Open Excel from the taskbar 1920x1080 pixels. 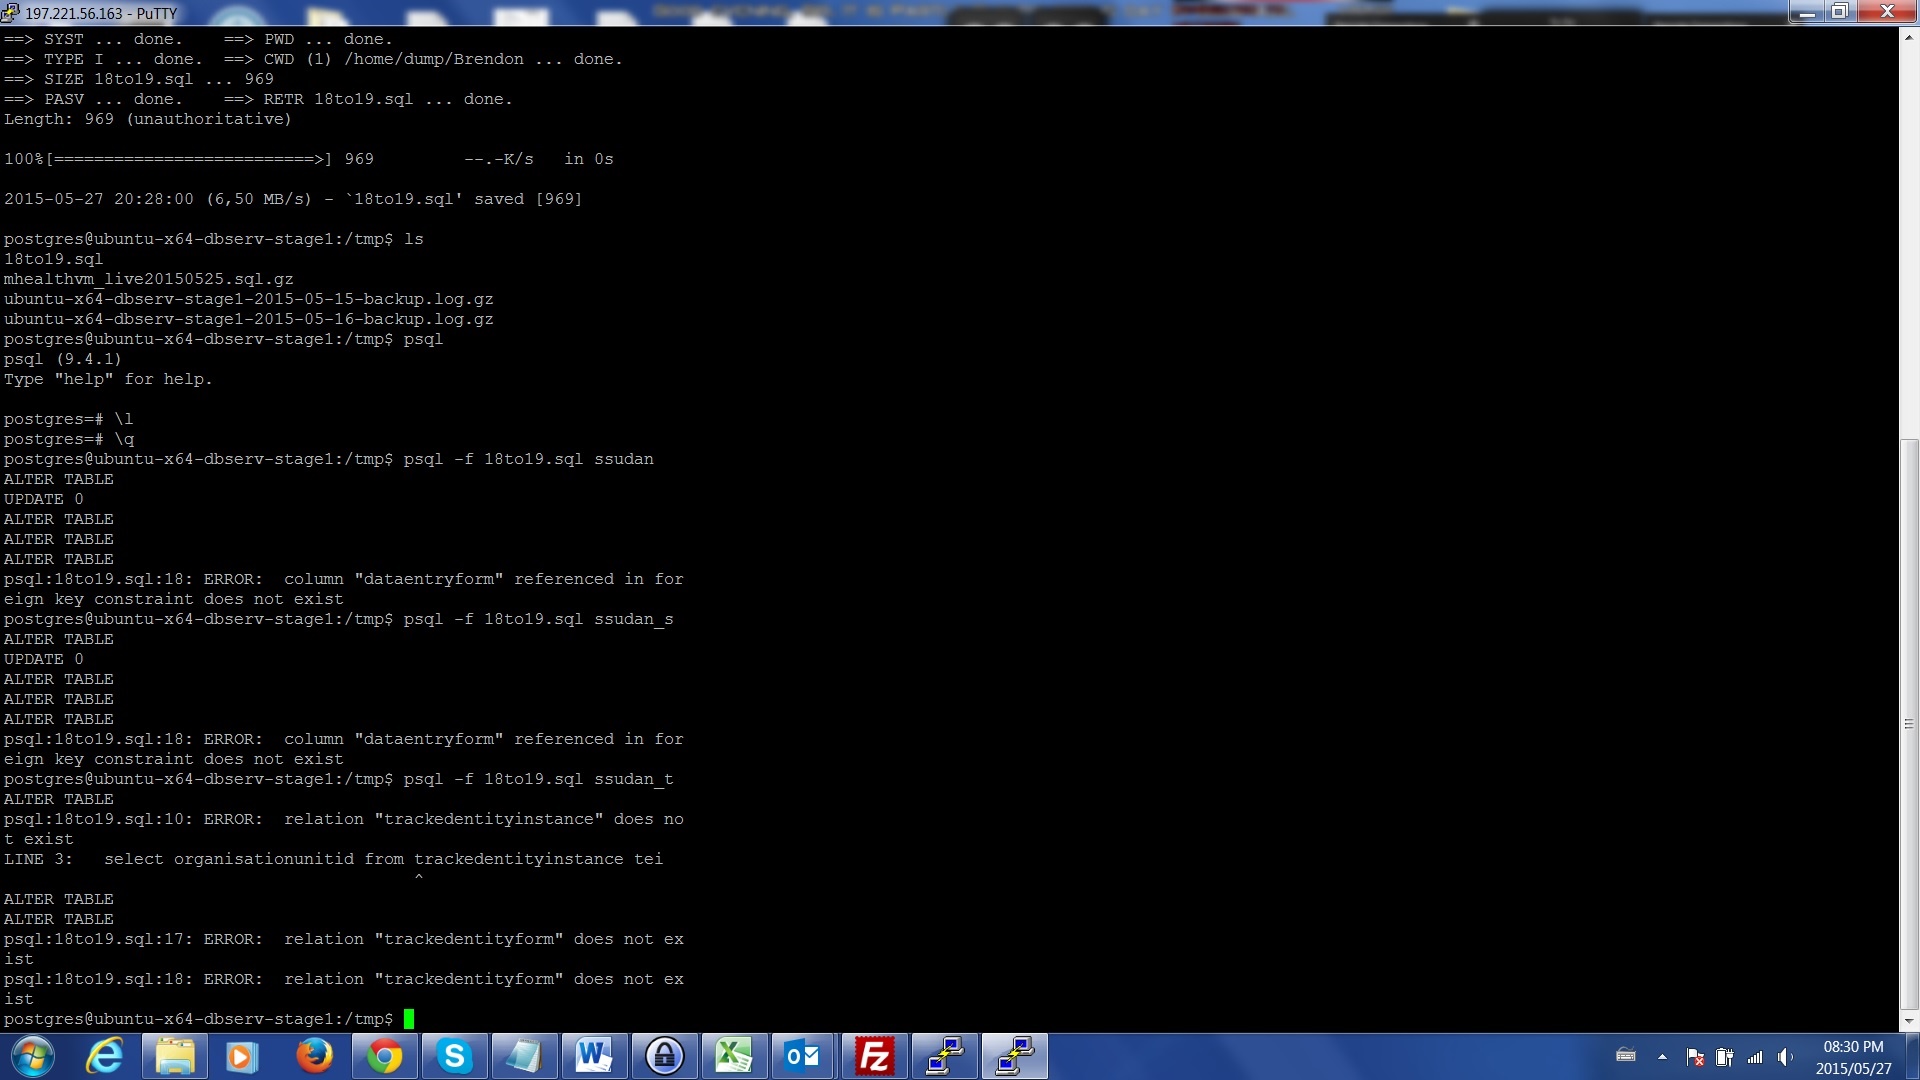click(734, 1057)
